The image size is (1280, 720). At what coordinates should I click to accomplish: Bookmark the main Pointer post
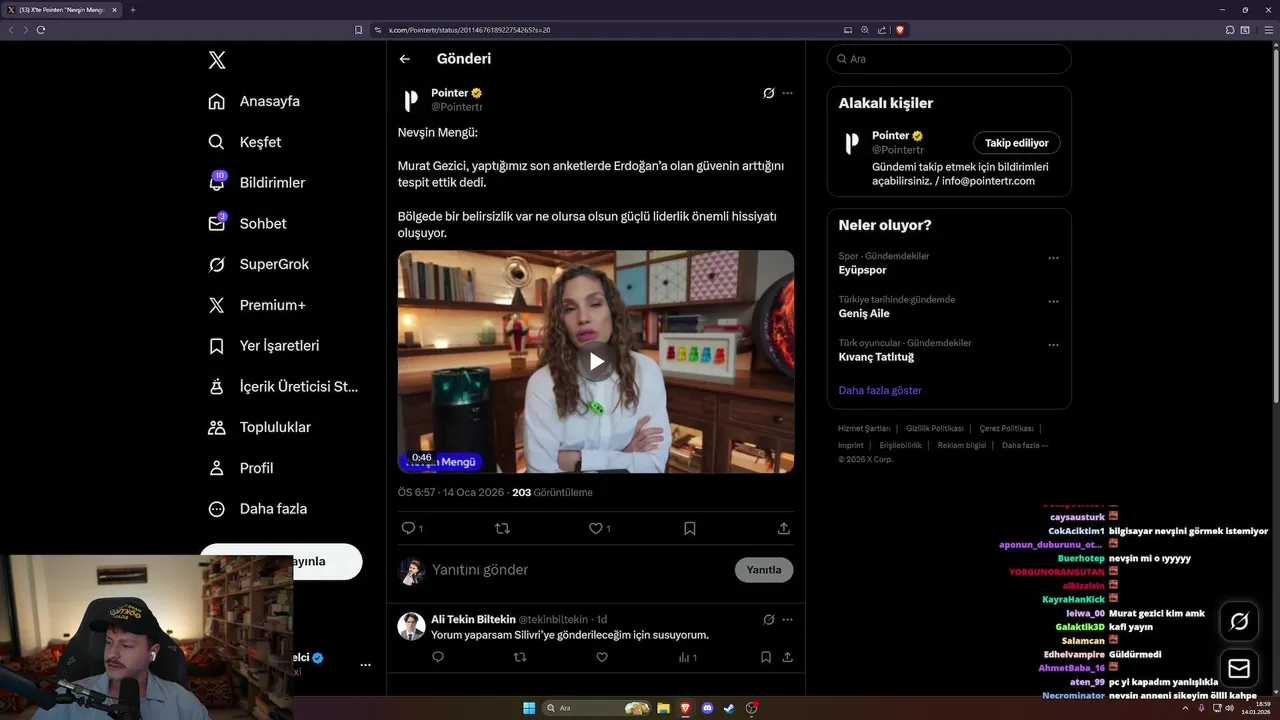690,528
